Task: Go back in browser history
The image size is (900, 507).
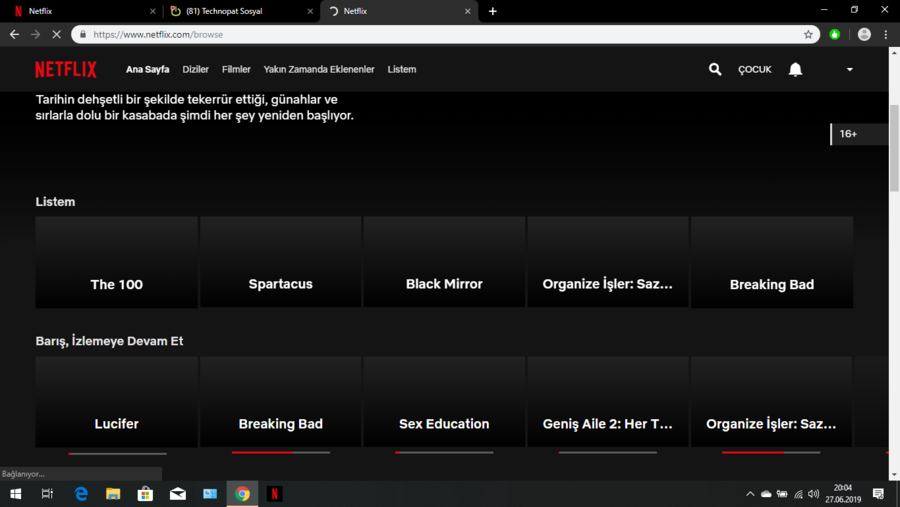Action: pyautogui.click(x=14, y=34)
